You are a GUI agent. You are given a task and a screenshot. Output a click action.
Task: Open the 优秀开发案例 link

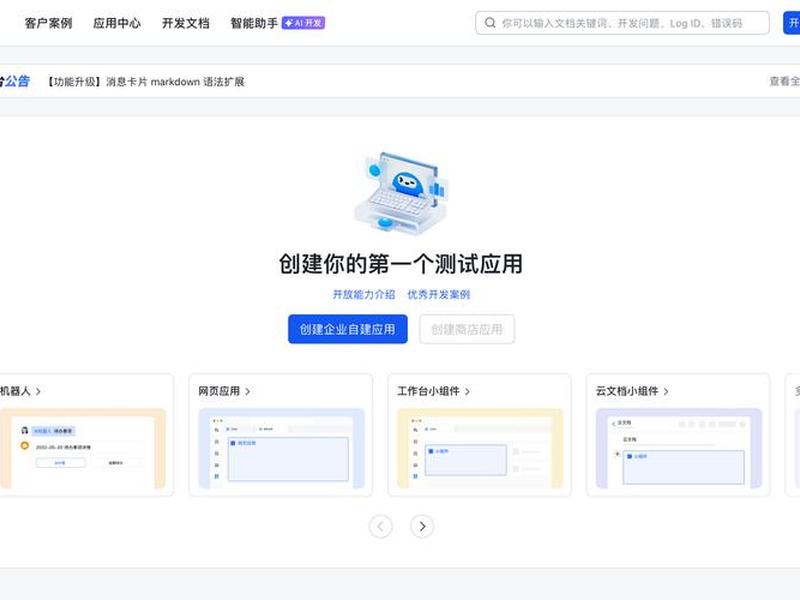(439, 294)
